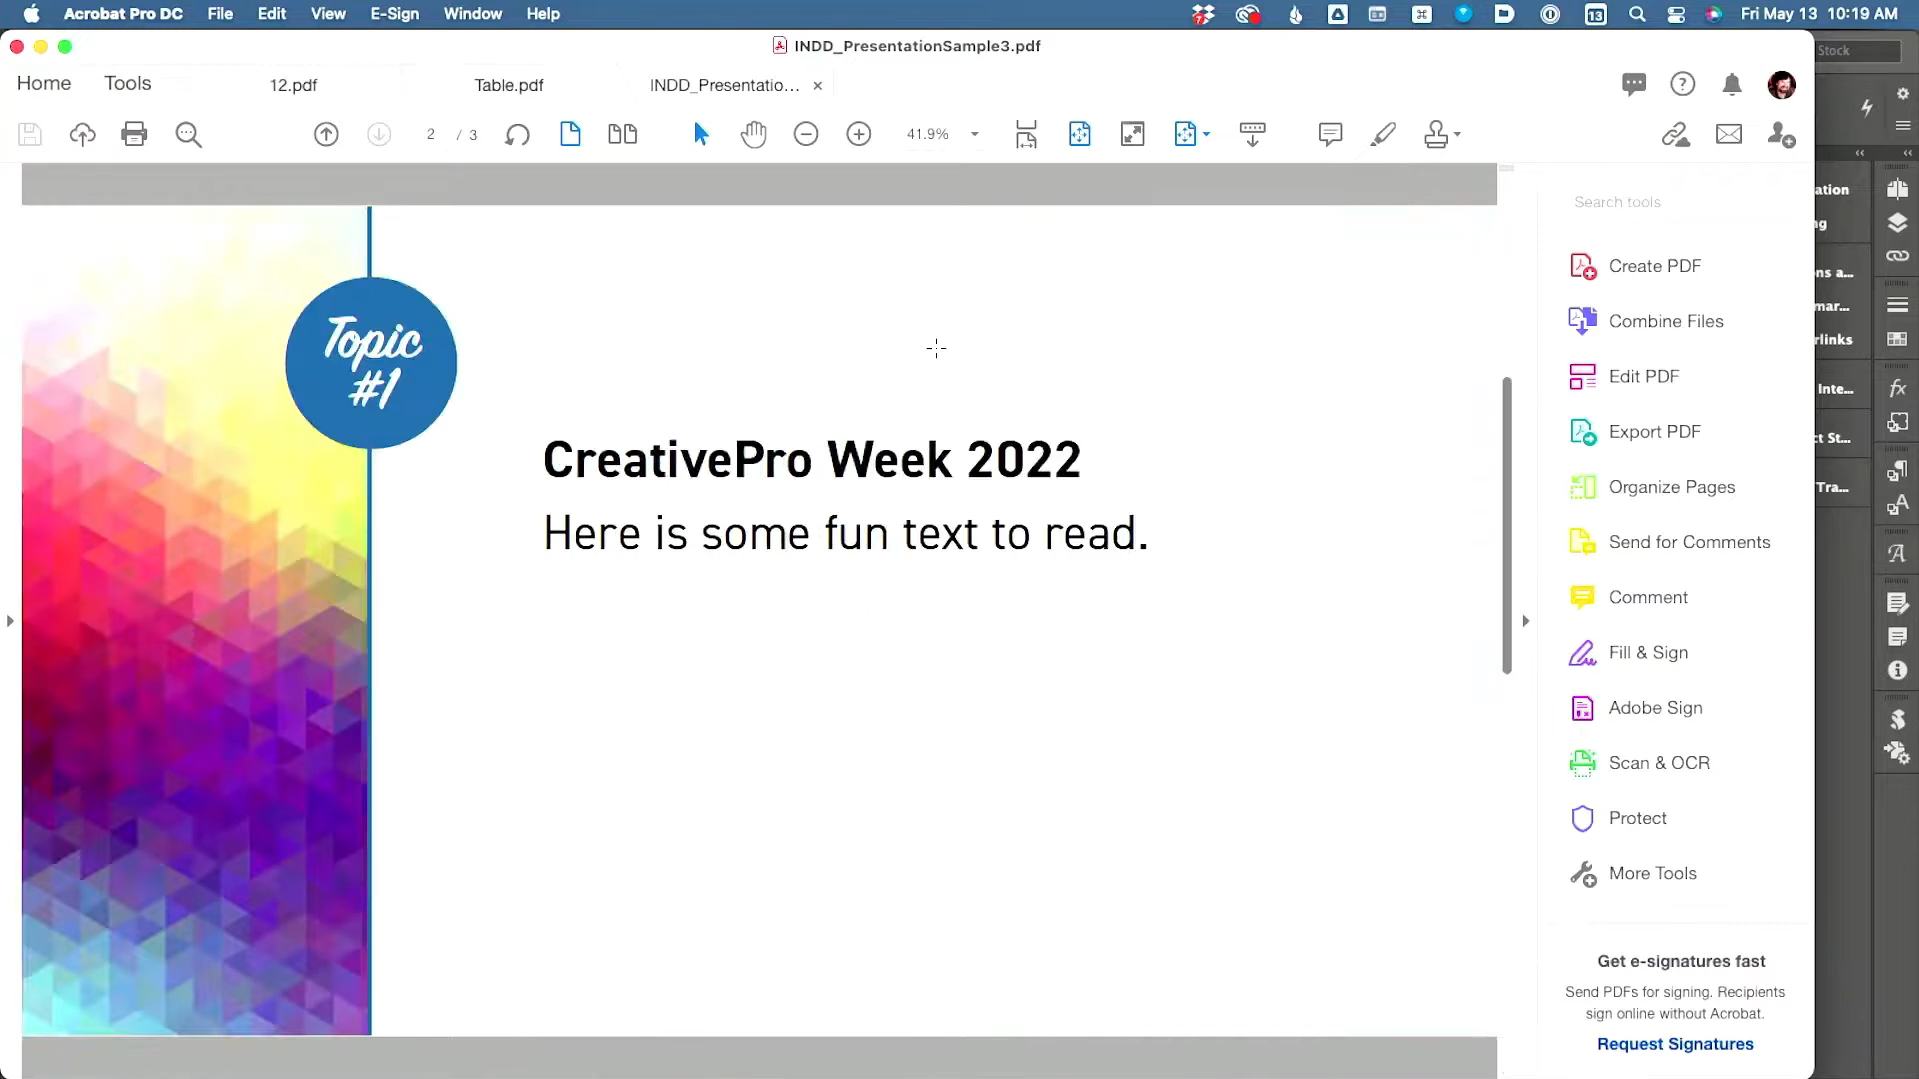Open macOS Spotlight search icon
The image size is (1919, 1079).
(1637, 14)
